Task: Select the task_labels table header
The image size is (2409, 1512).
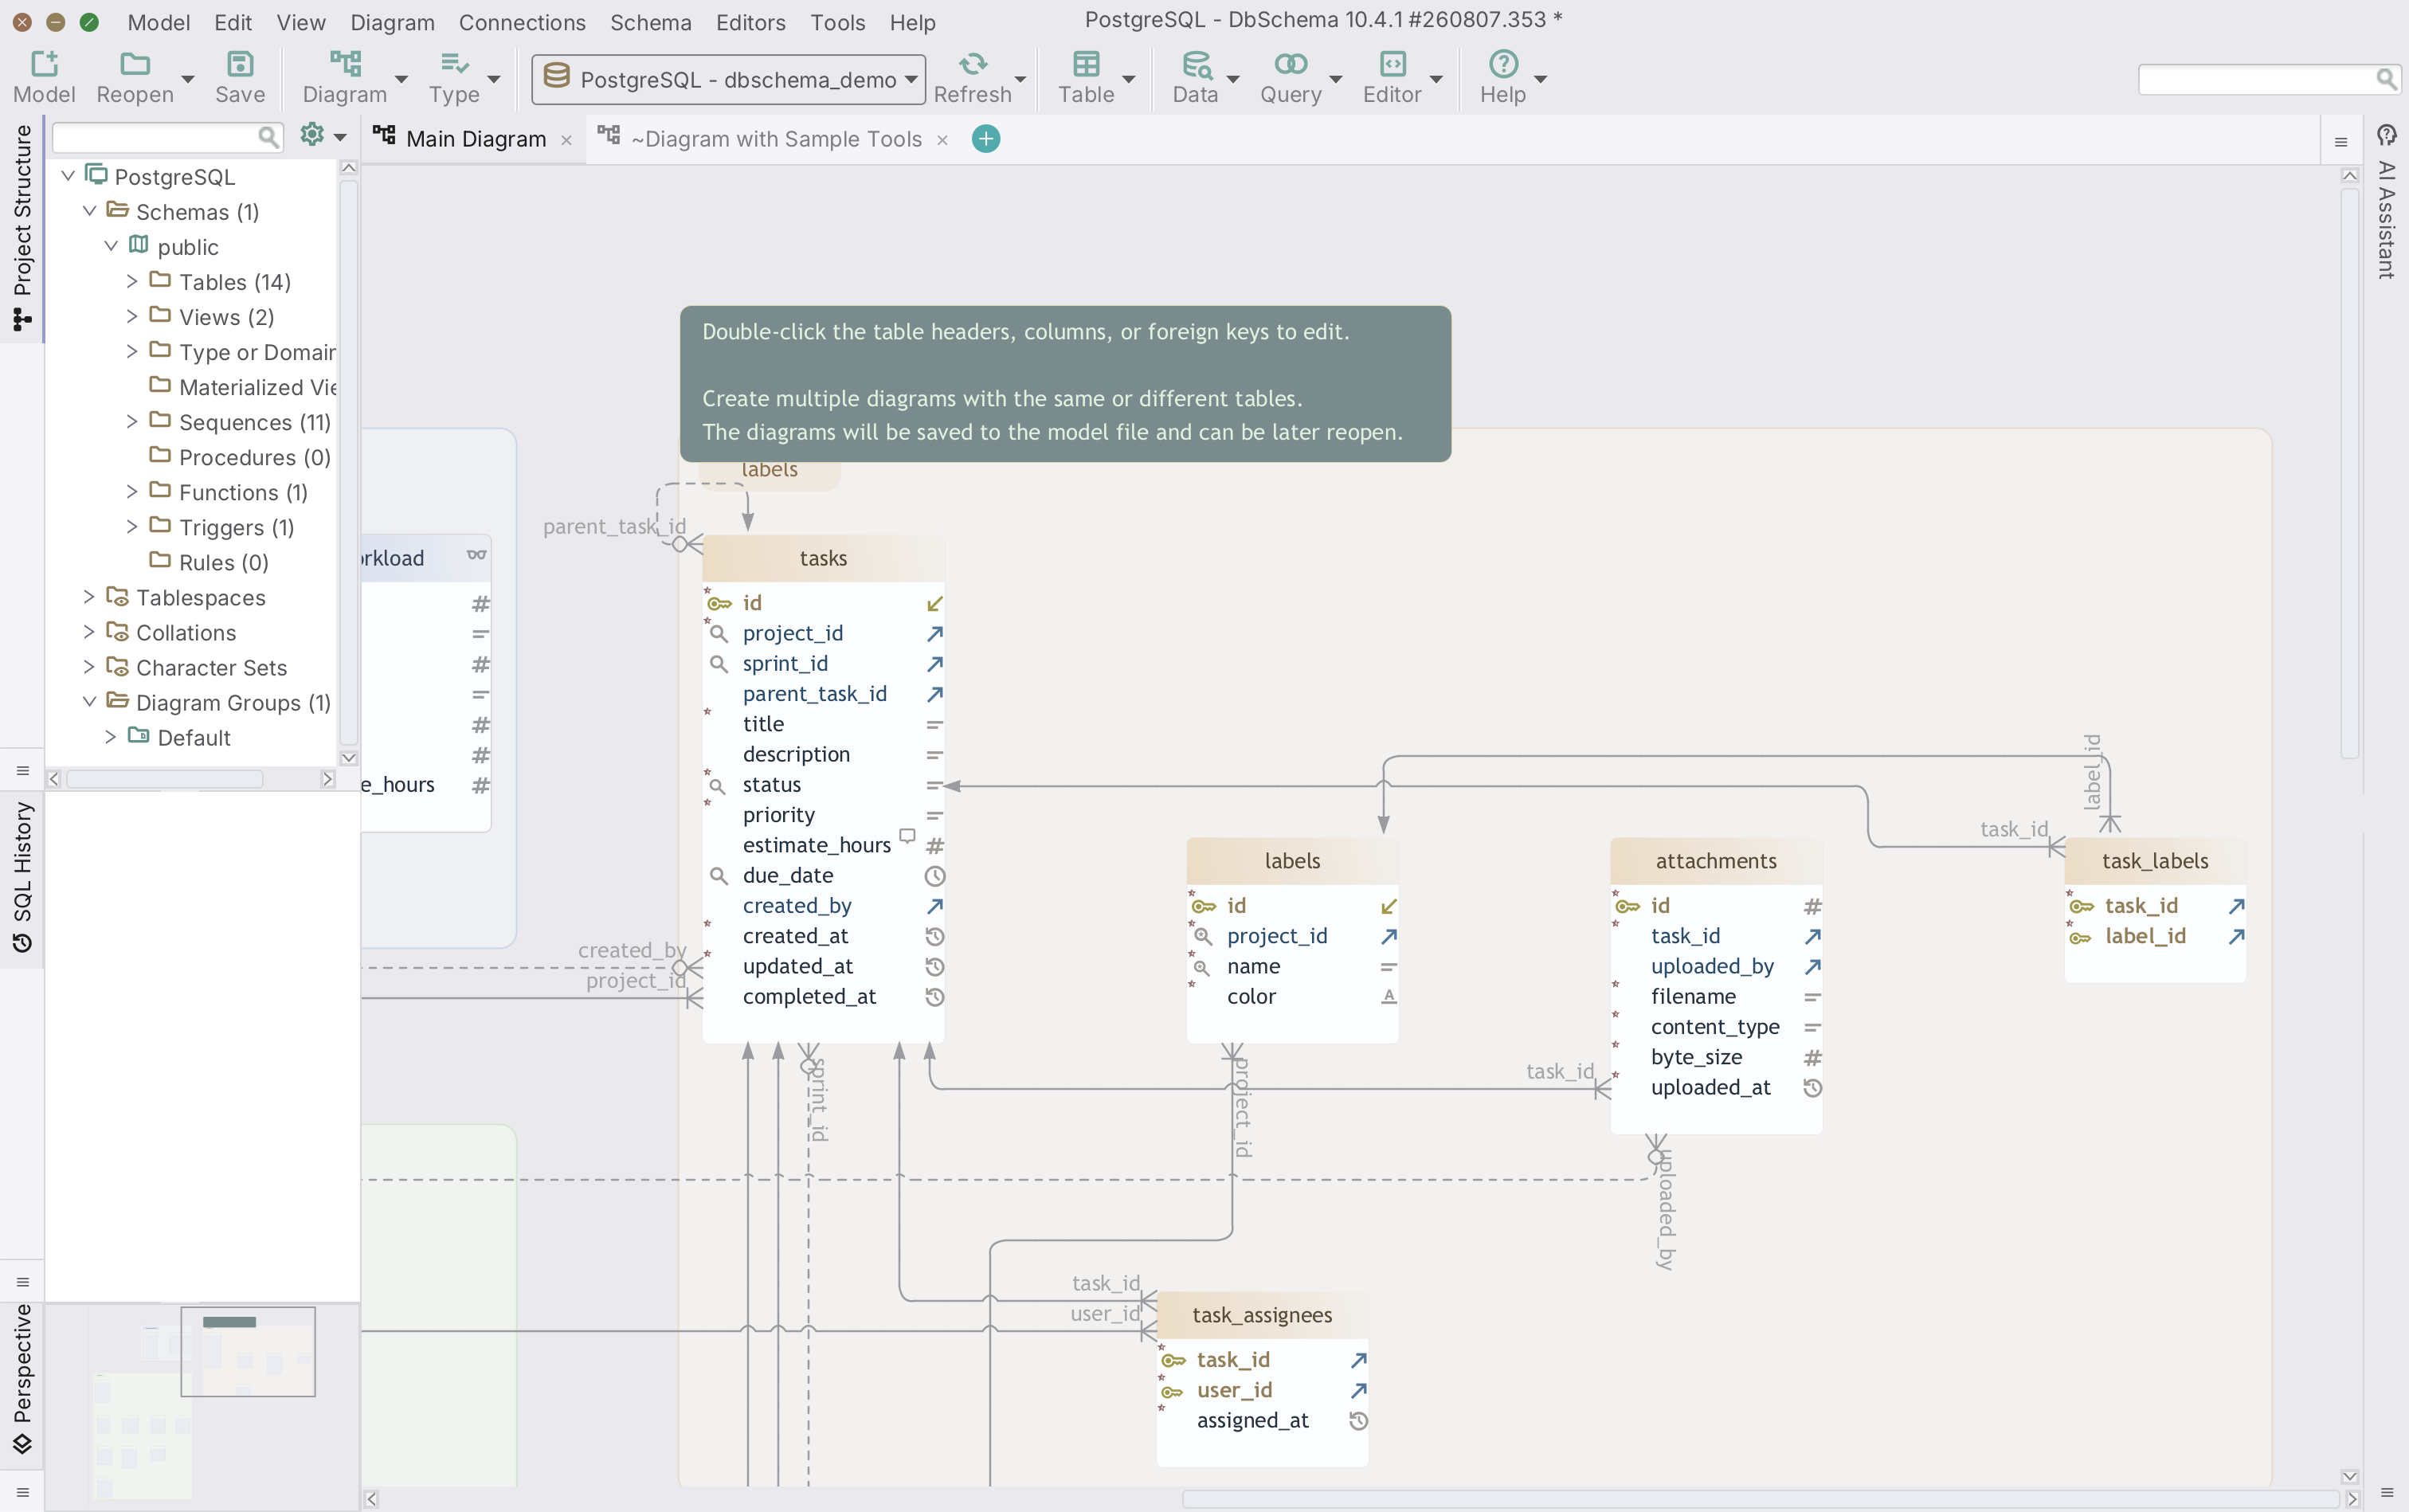Action: 2155,861
